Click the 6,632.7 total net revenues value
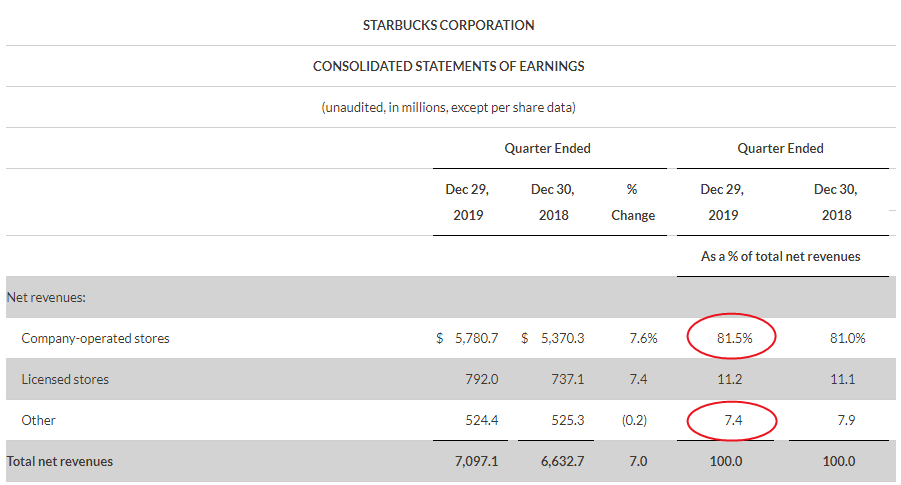The width and height of the screenshot is (901, 485). pos(562,461)
